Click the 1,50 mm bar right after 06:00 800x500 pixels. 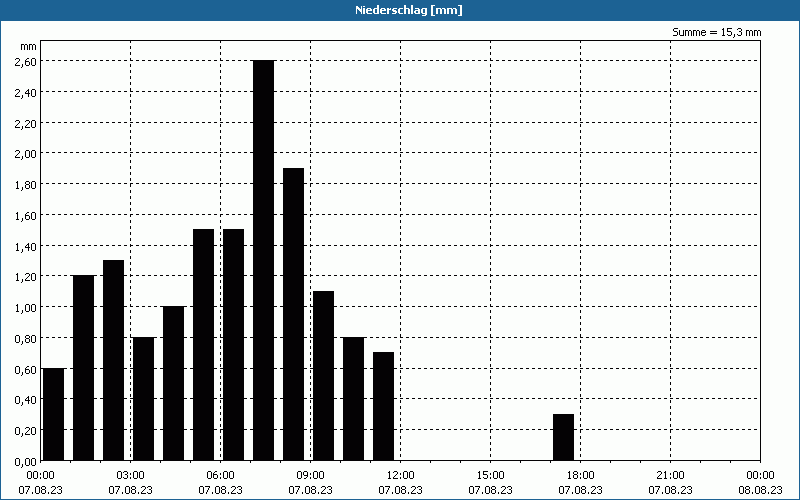tap(233, 345)
